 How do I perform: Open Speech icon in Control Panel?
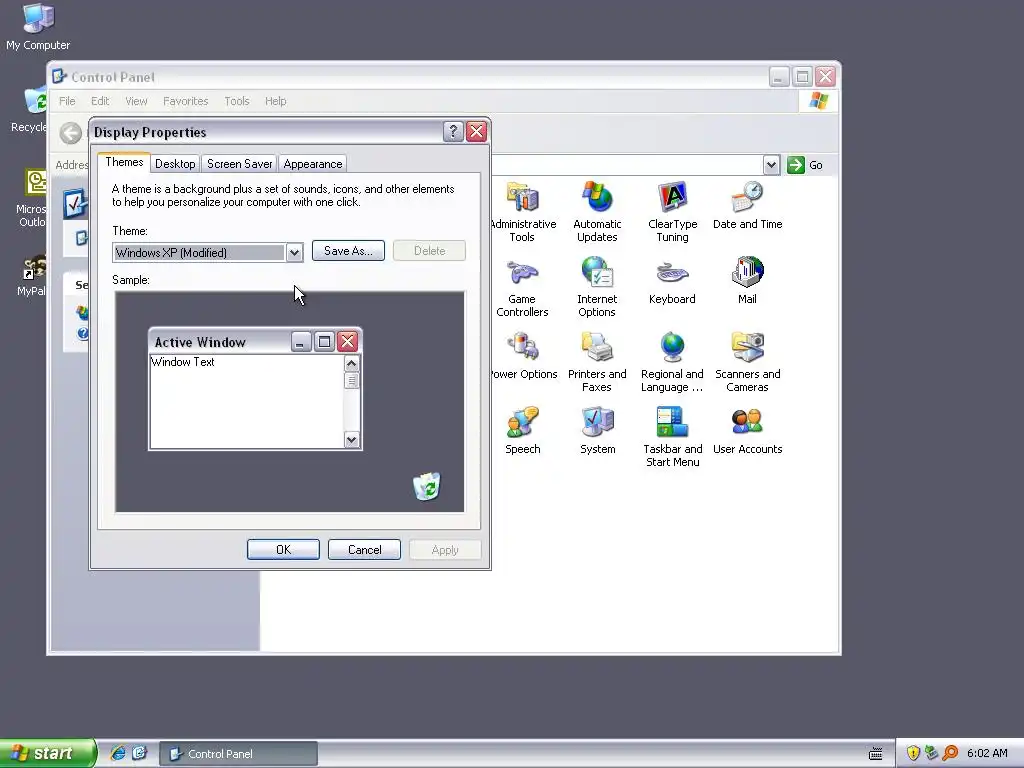[x=522, y=430]
